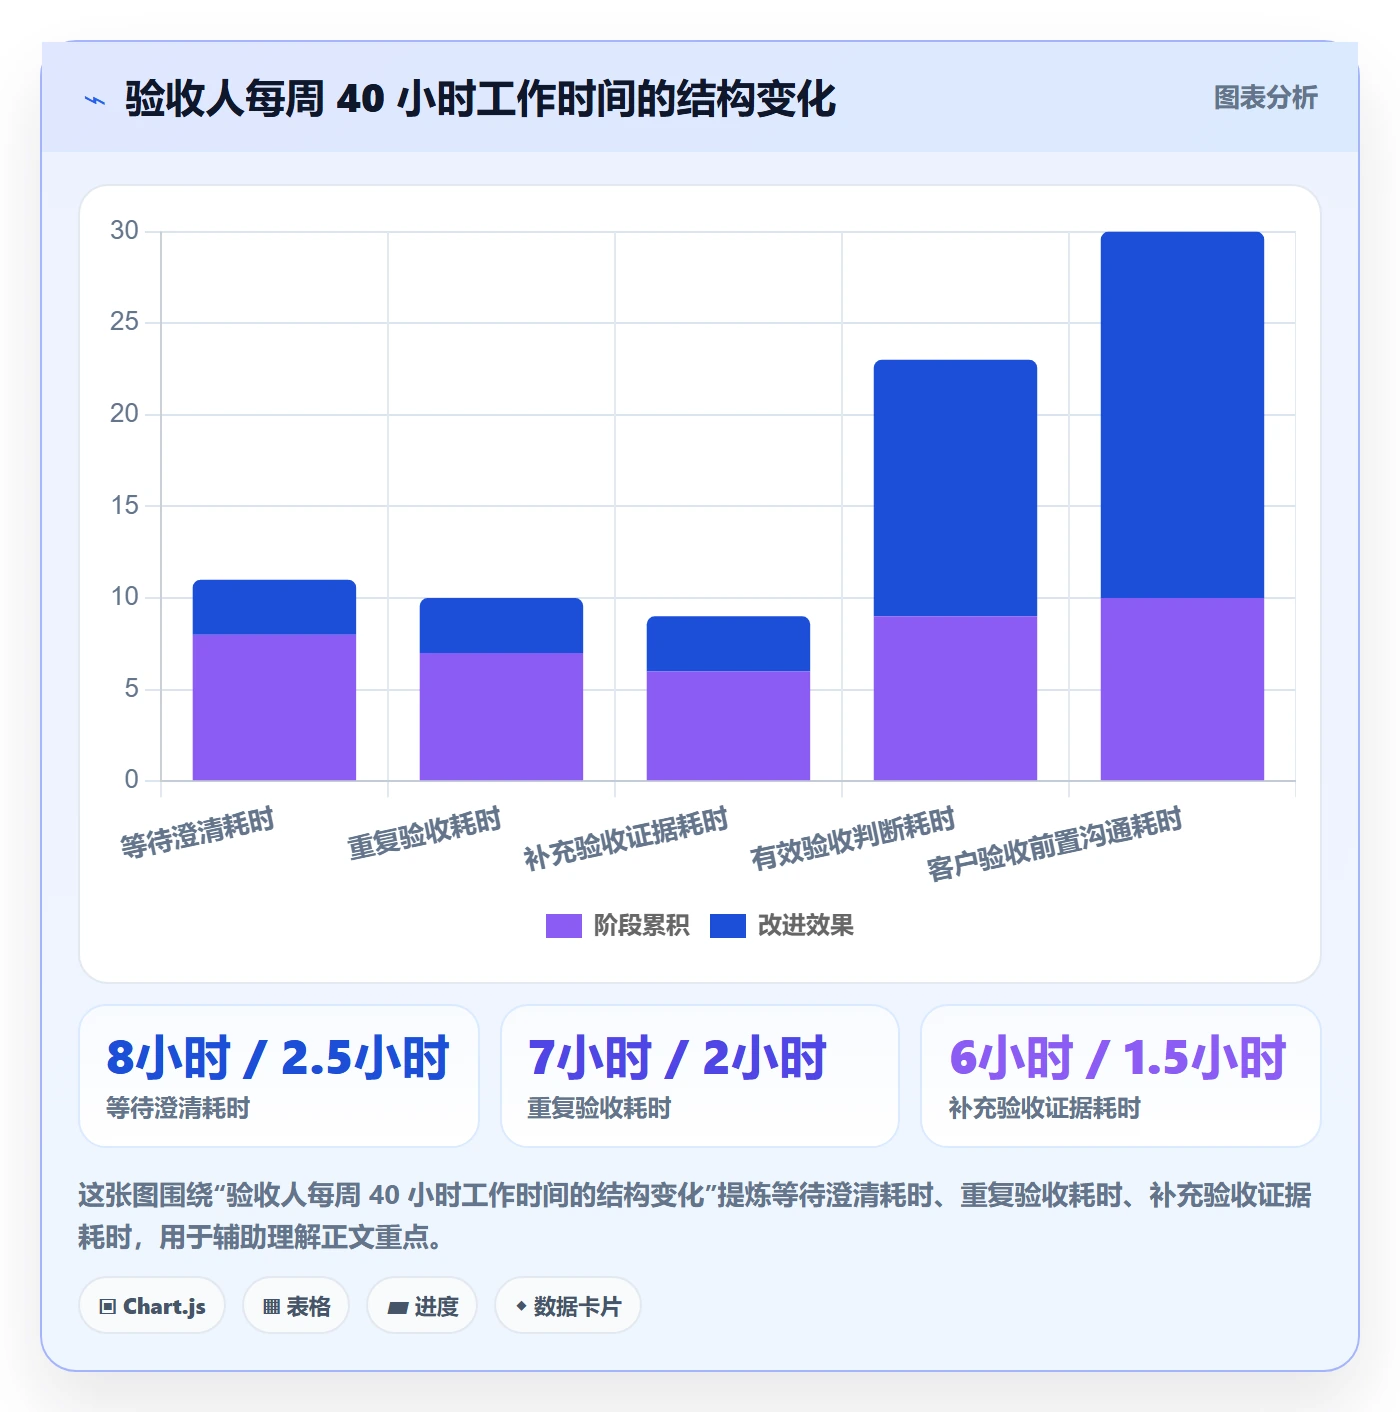Click the grid icon in 表格 chip
Screen dimensions: 1400x1412
click(271, 1307)
